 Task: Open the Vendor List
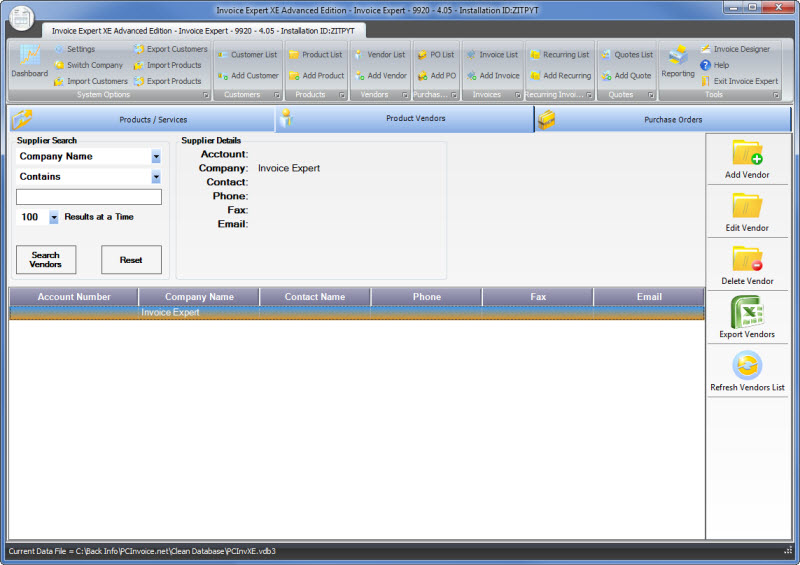pos(380,55)
